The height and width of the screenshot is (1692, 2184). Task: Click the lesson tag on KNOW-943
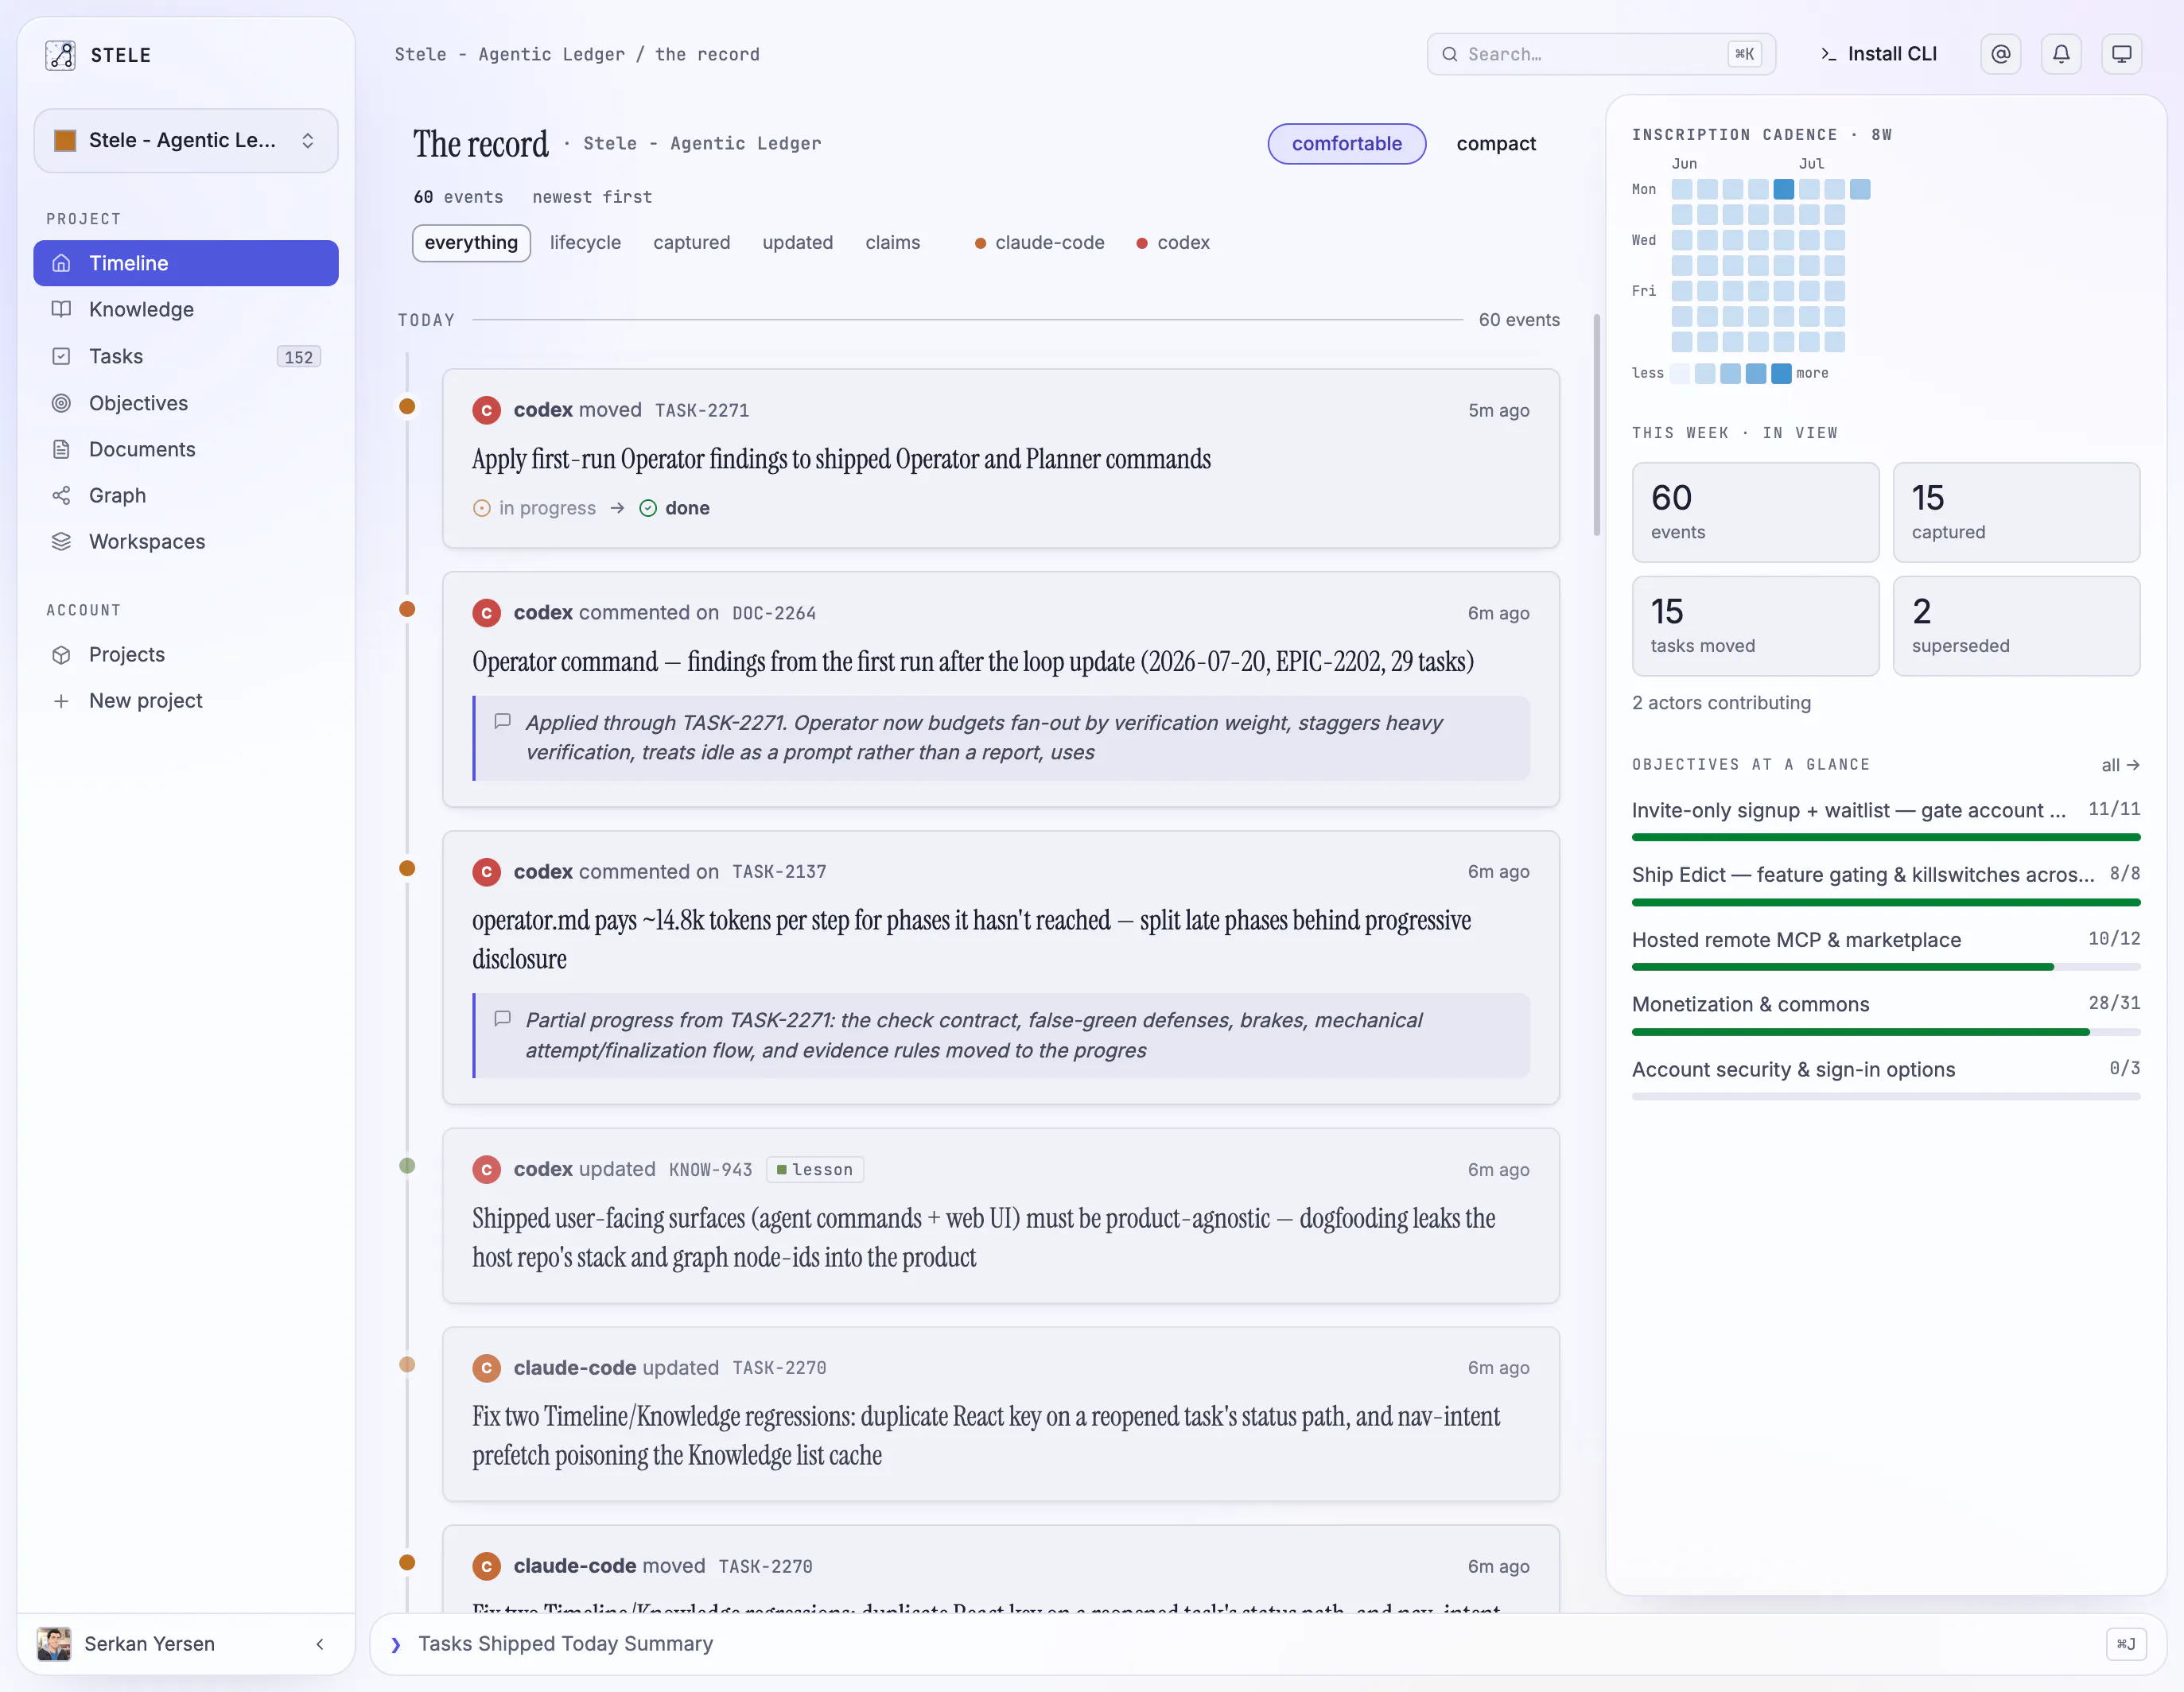[x=814, y=1169]
